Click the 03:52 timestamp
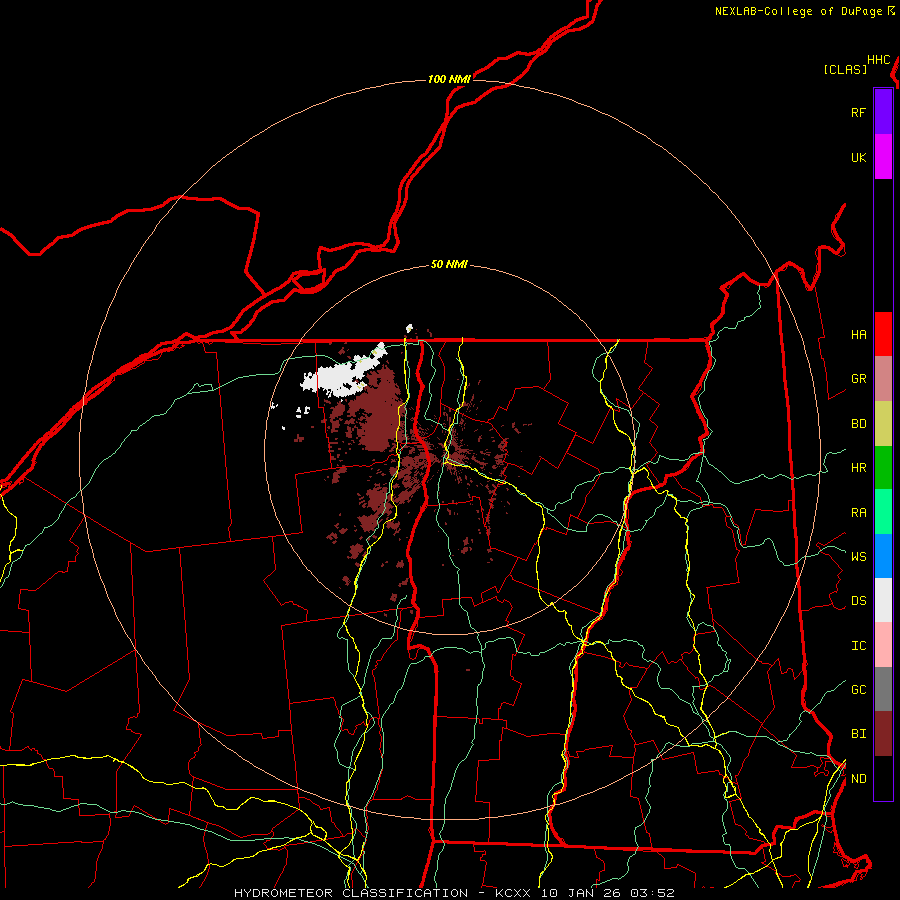900x900 pixels. tap(652, 893)
